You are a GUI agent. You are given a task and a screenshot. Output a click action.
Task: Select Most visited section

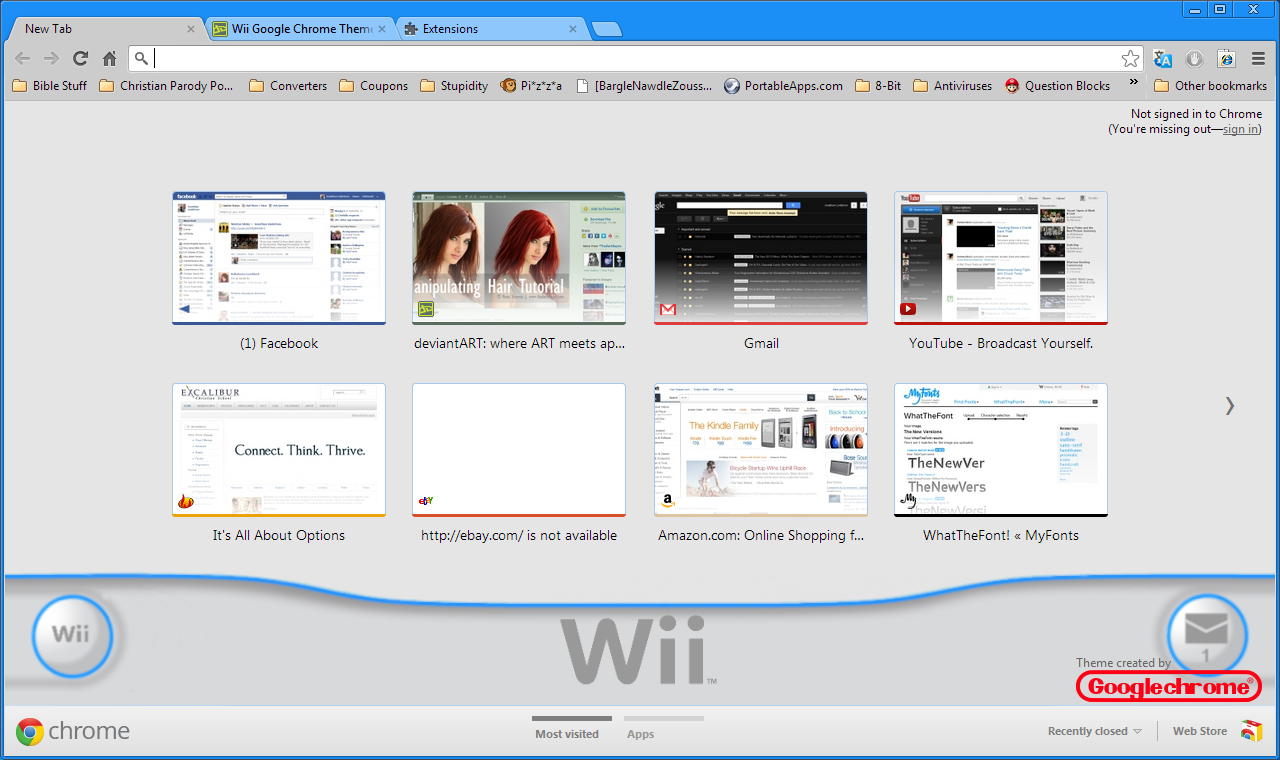point(567,734)
